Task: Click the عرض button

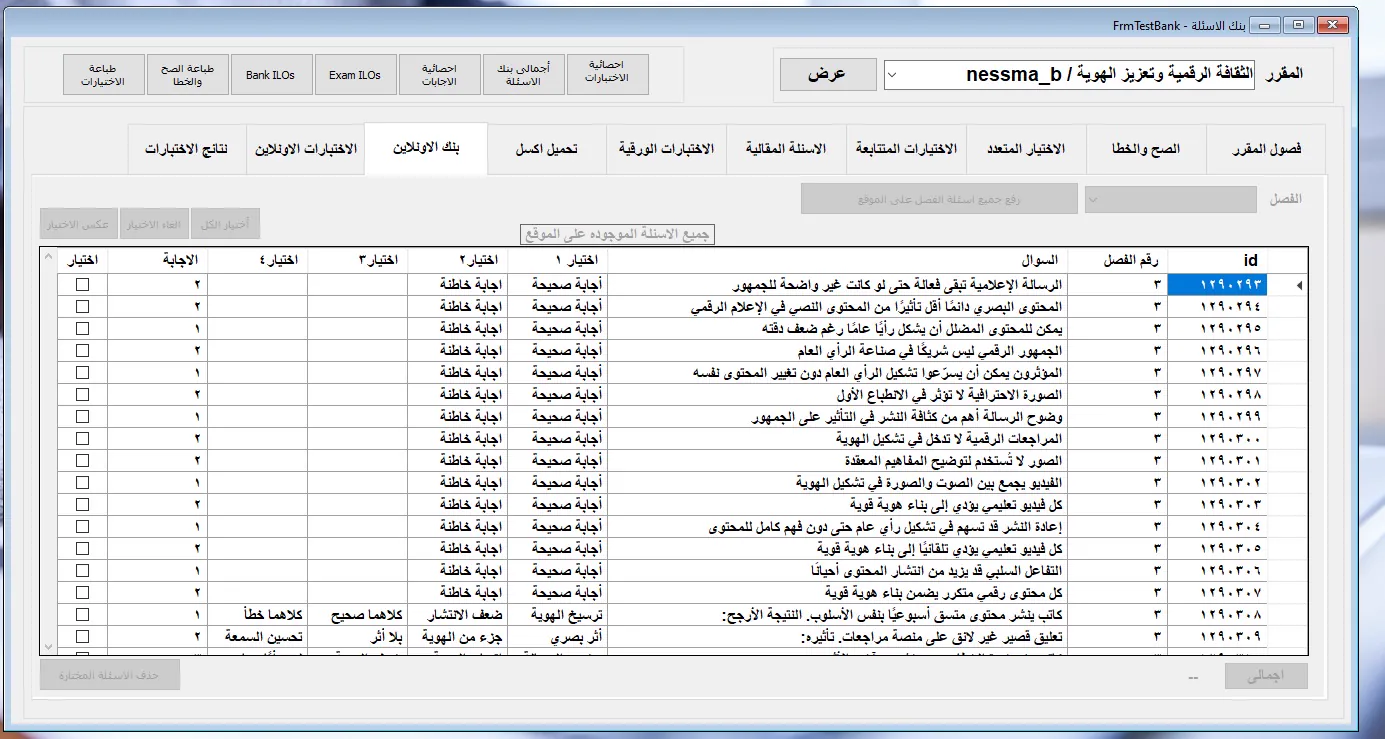Action: click(828, 74)
